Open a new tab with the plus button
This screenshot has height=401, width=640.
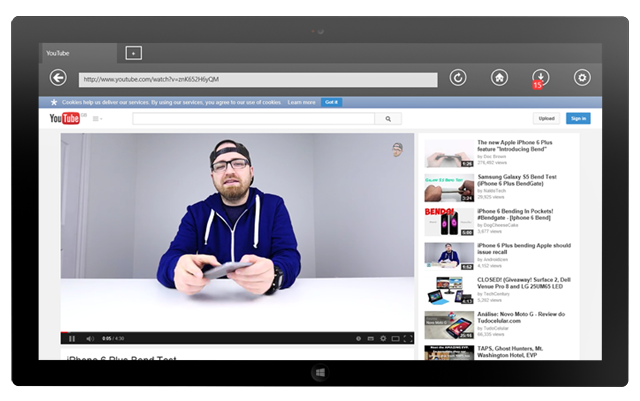point(134,53)
